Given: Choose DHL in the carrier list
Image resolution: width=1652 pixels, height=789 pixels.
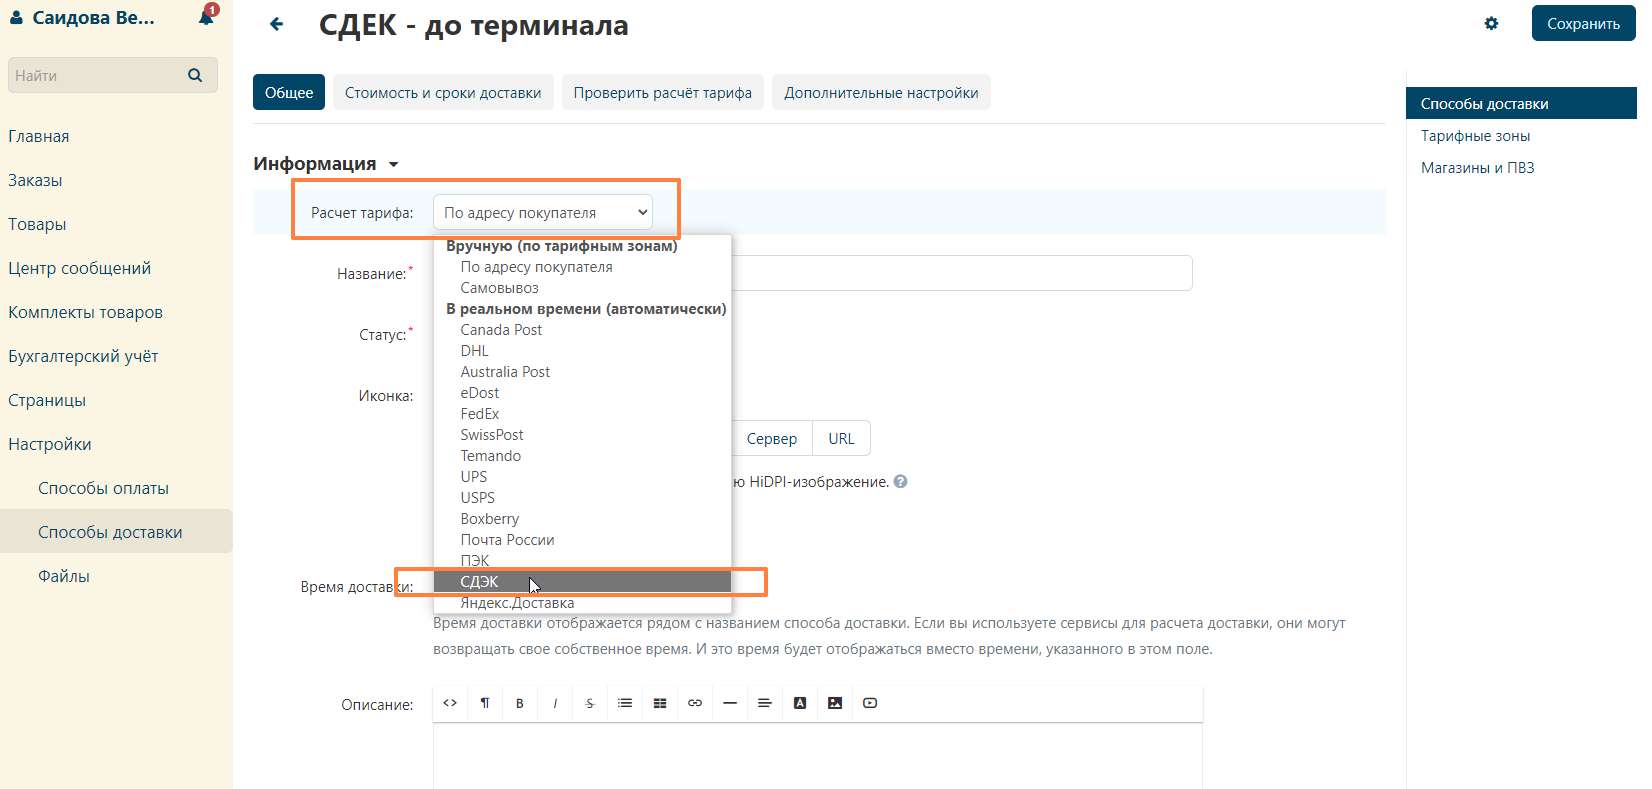Looking at the screenshot, I should (582, 351).
